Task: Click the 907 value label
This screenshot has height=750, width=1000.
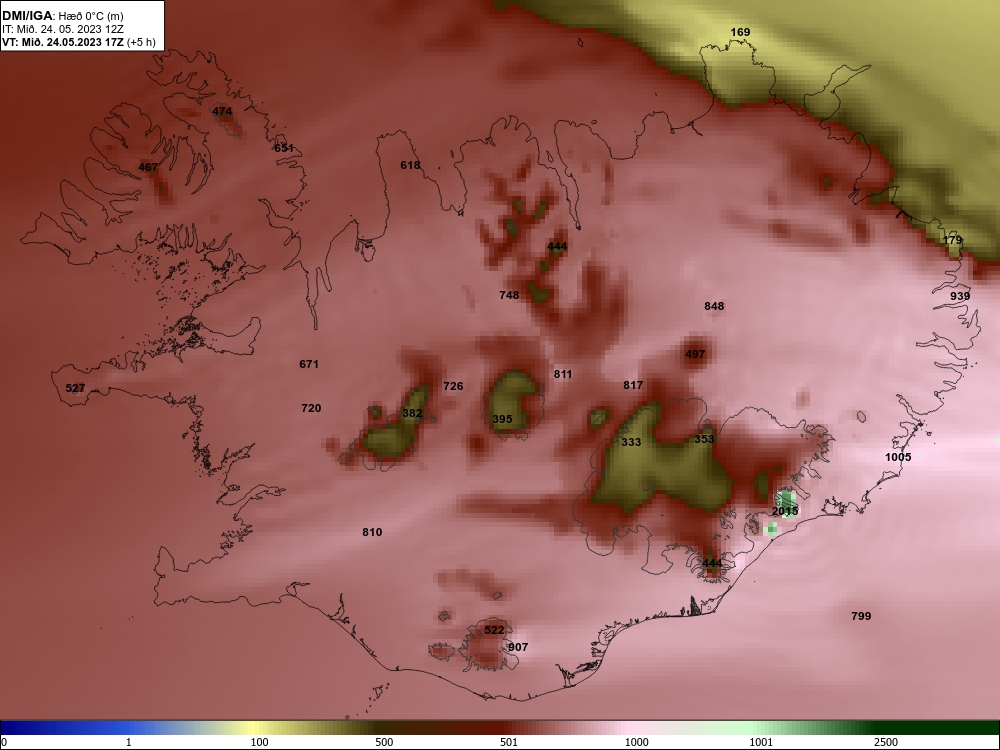Action: point(518,647)
